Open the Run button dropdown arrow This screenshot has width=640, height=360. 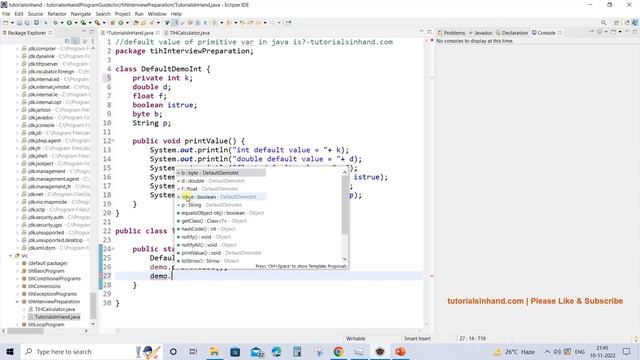click(75, 23)
